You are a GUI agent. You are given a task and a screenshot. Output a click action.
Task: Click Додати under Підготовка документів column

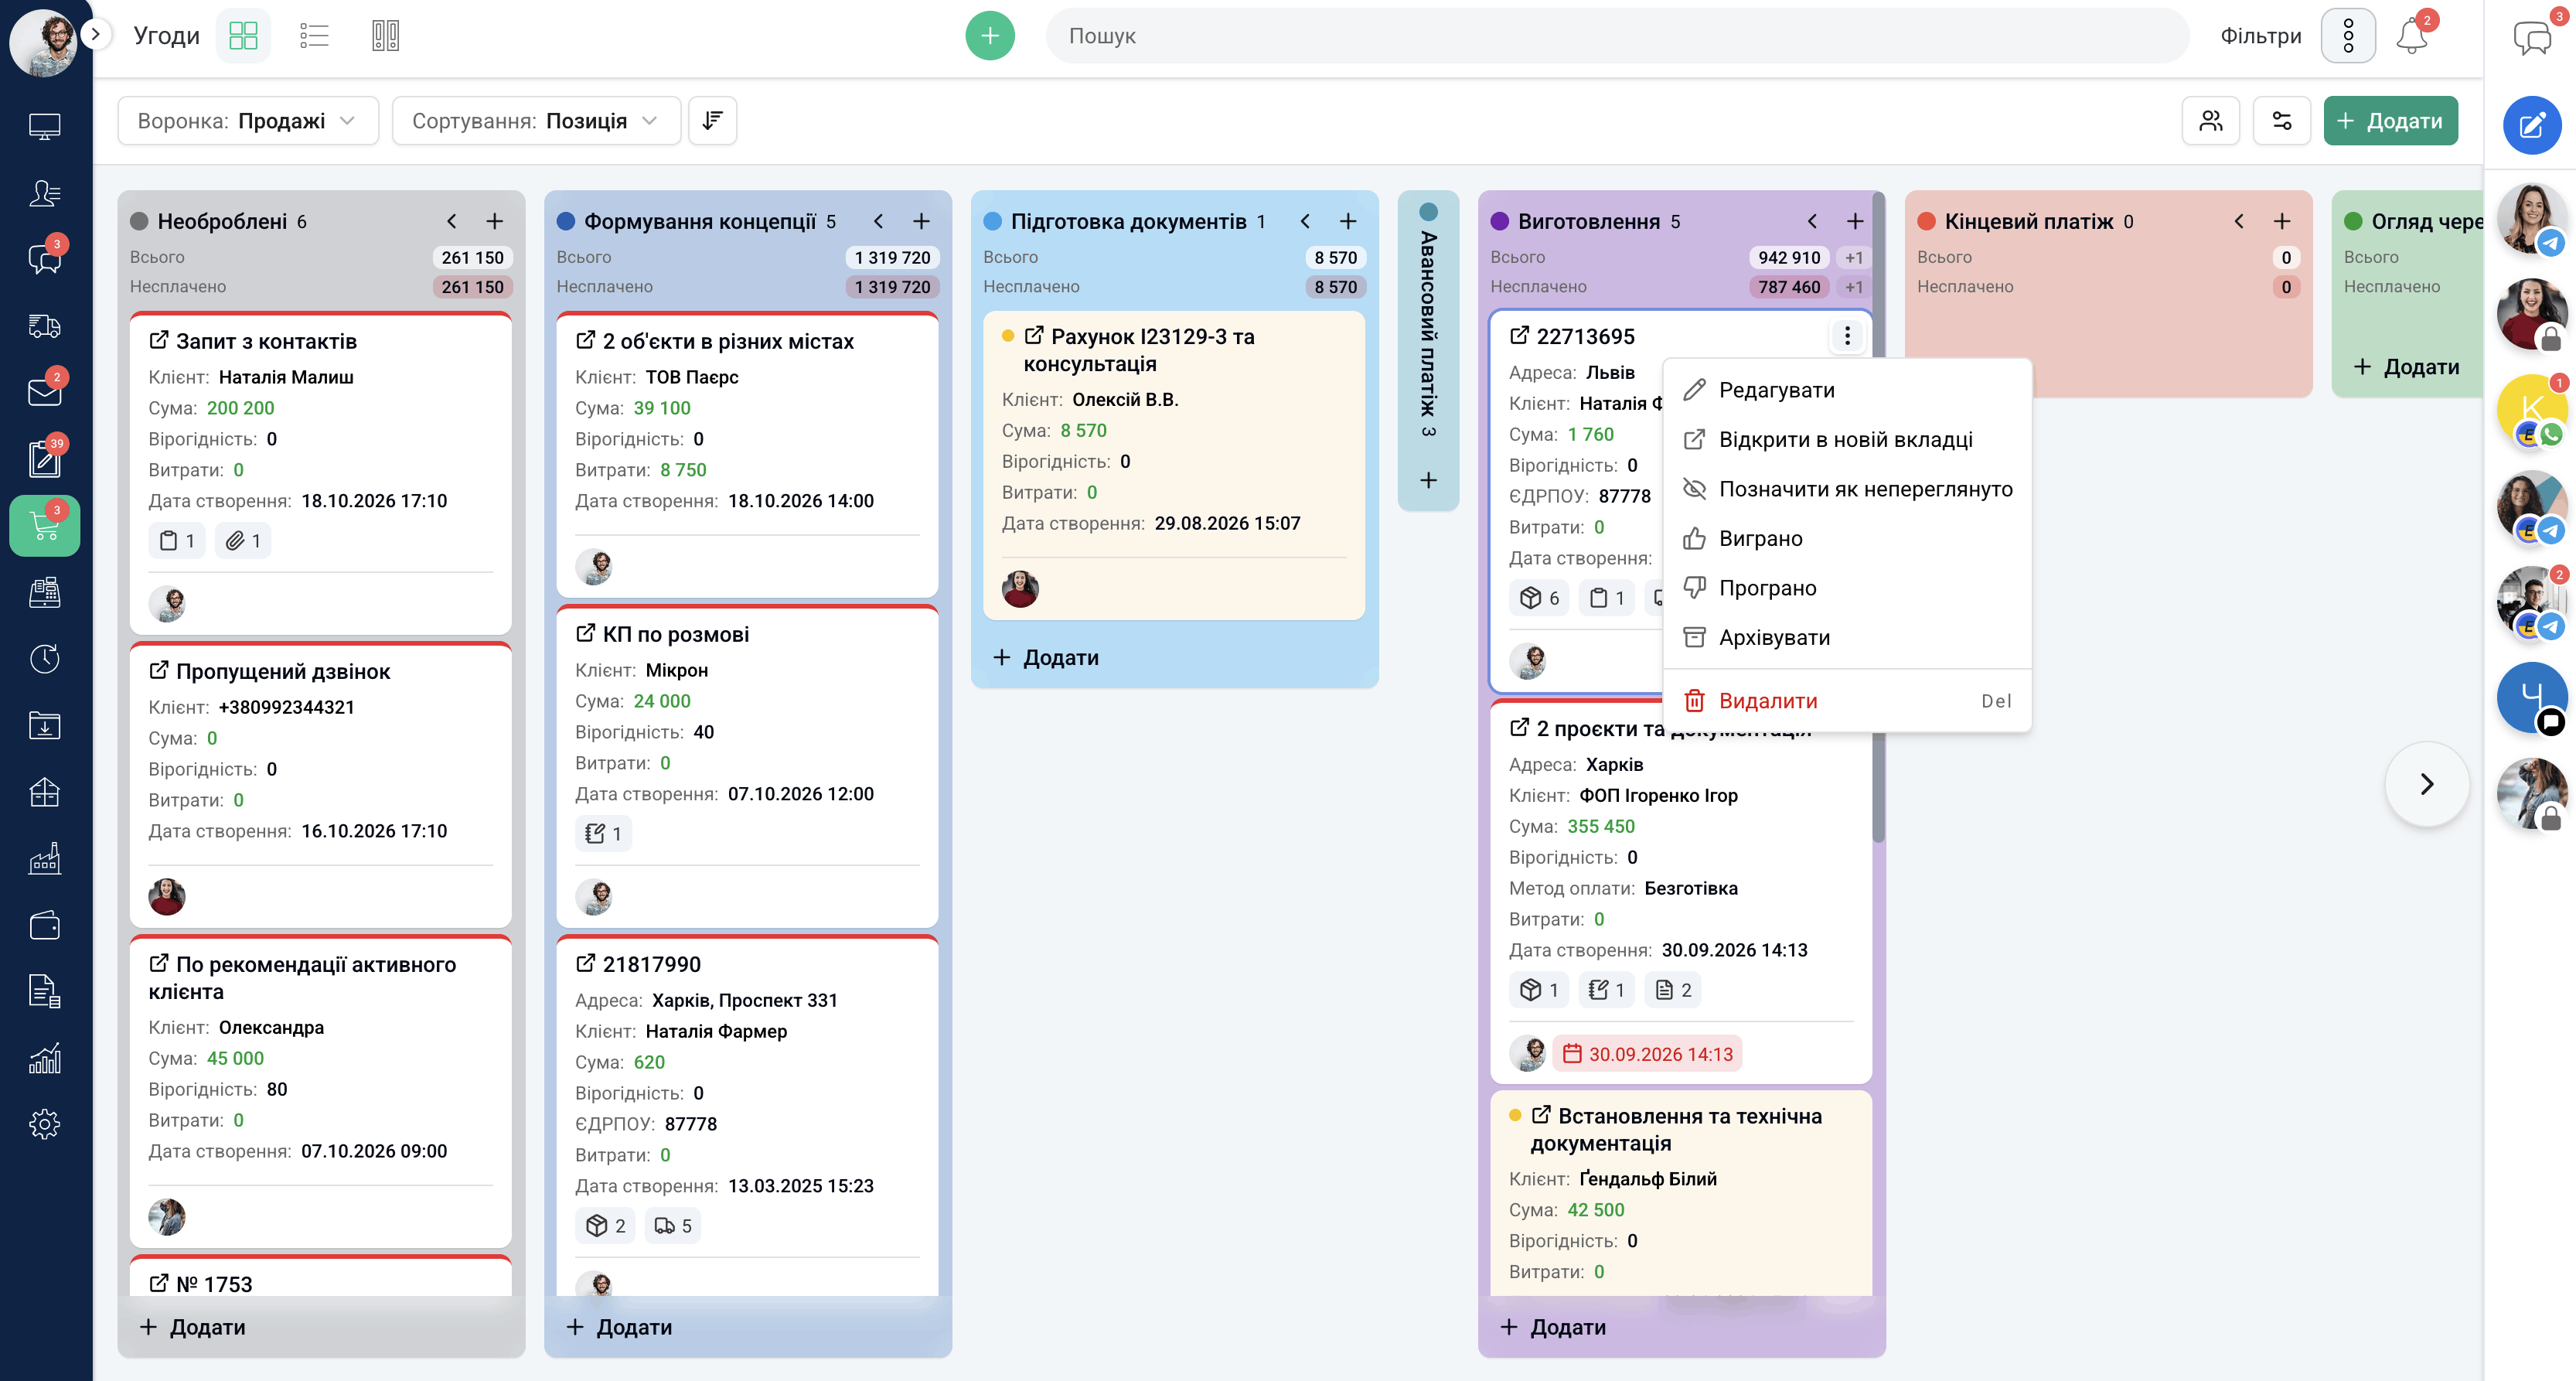1046,658
